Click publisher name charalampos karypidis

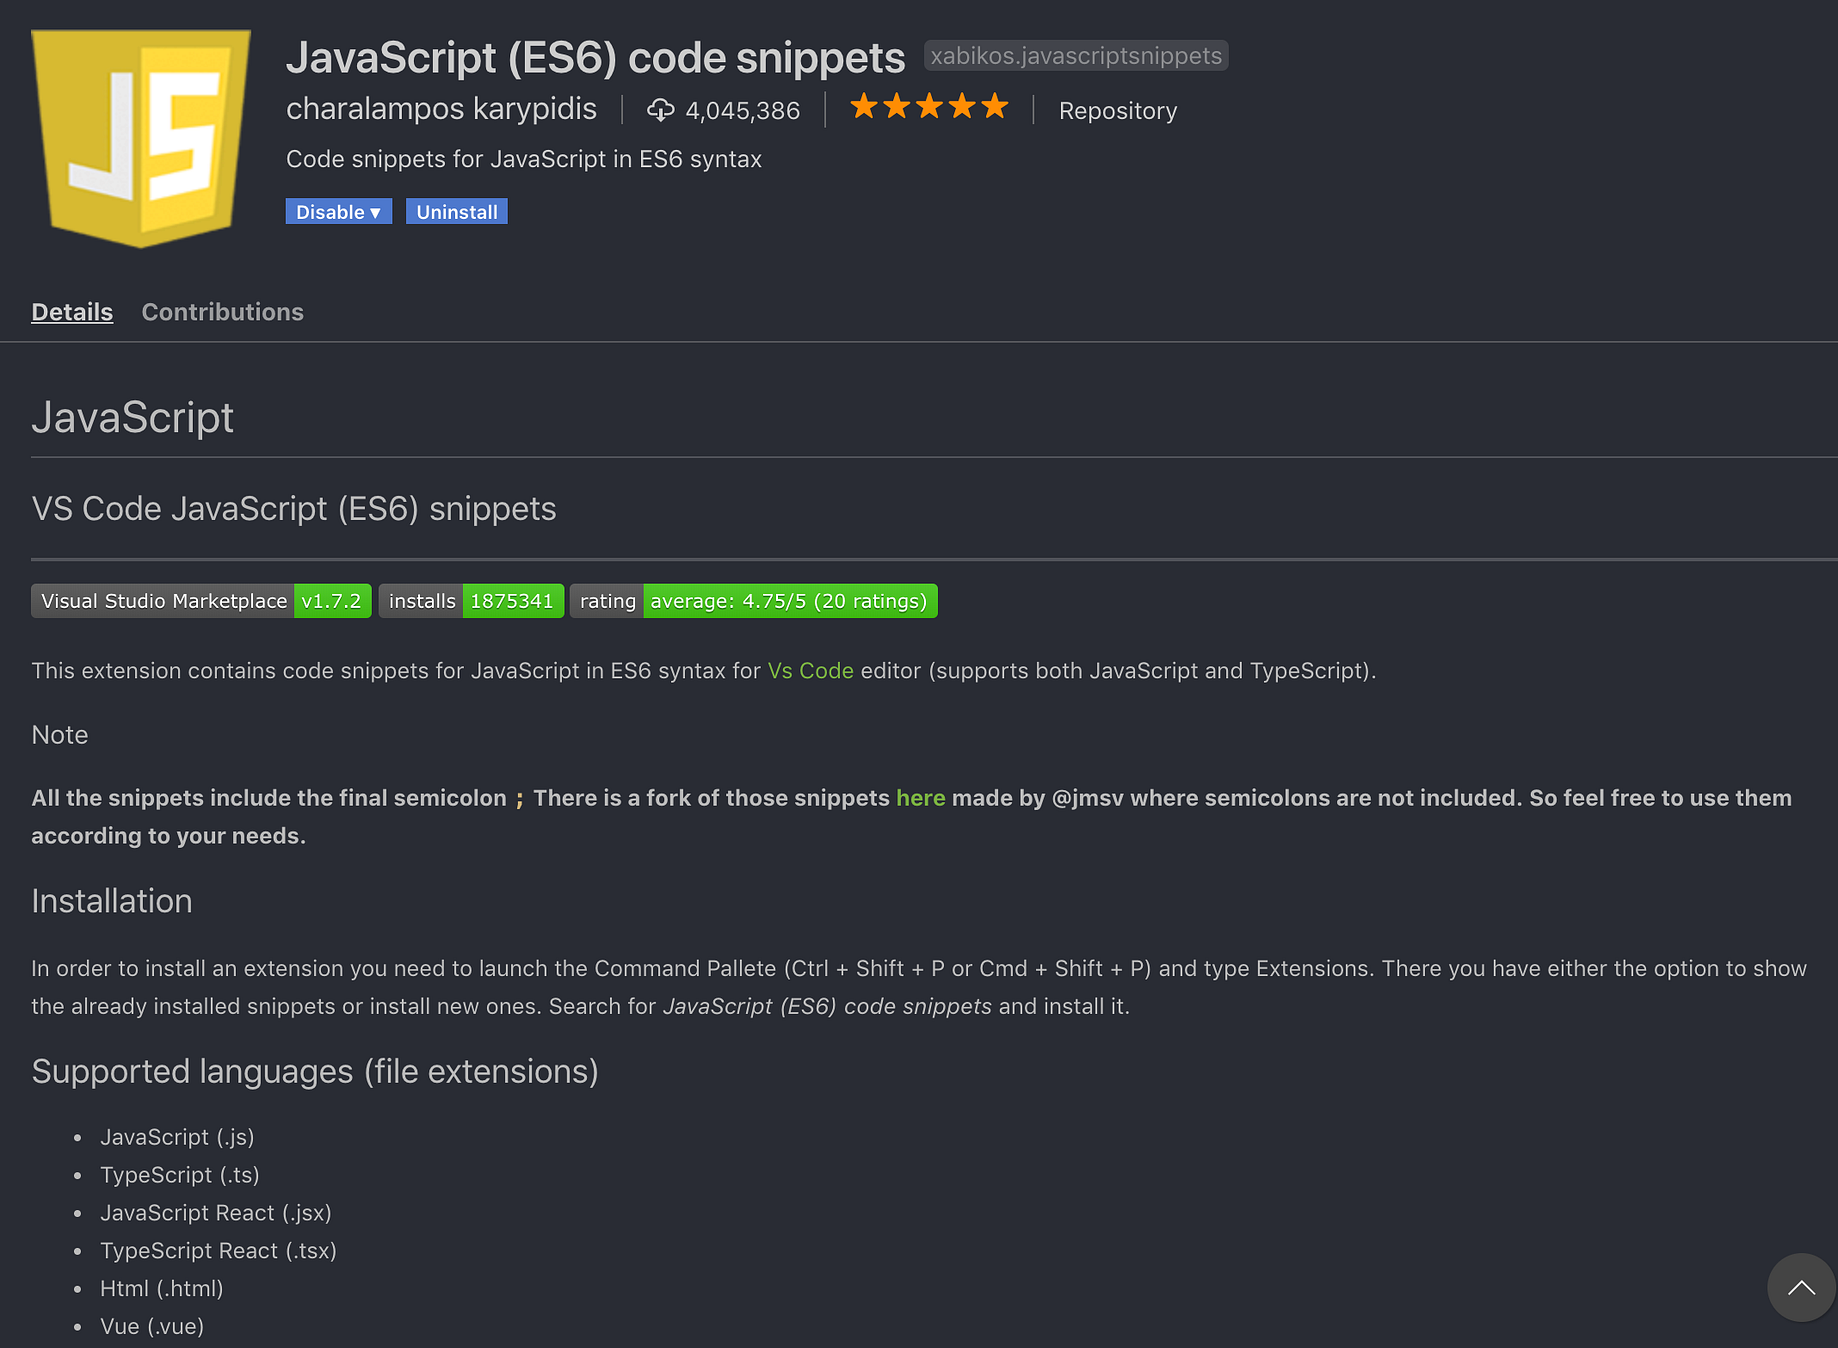tap(441, 109)
